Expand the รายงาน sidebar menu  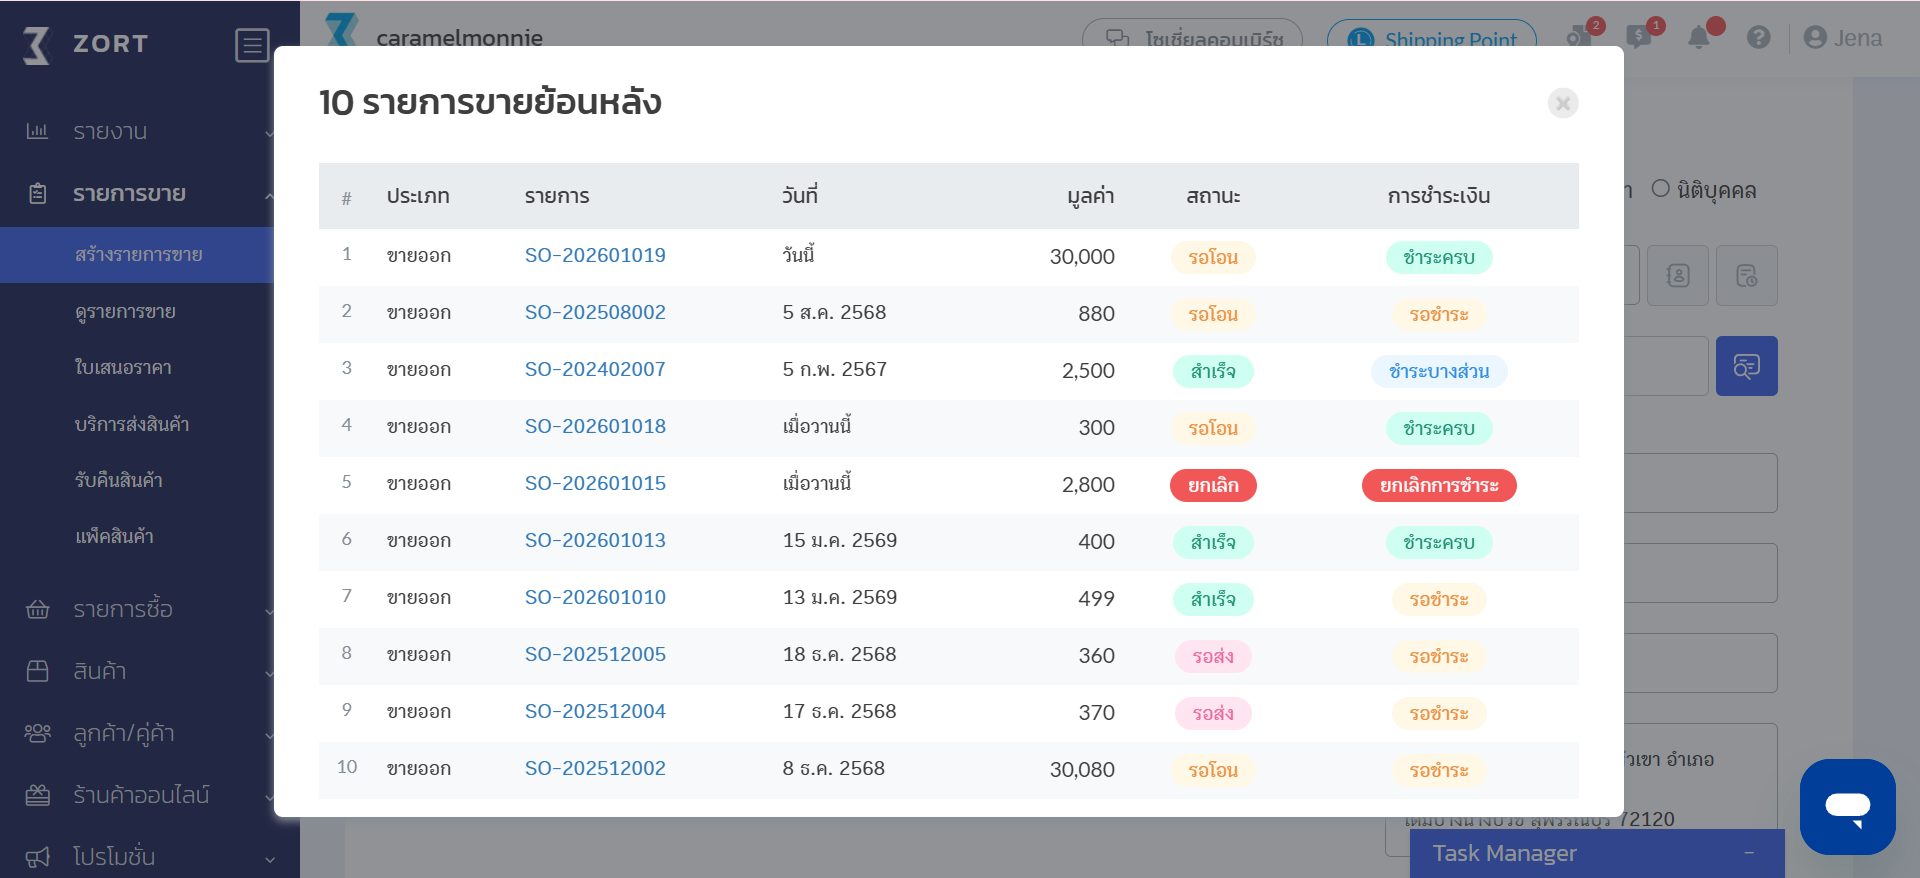point(110,131)
